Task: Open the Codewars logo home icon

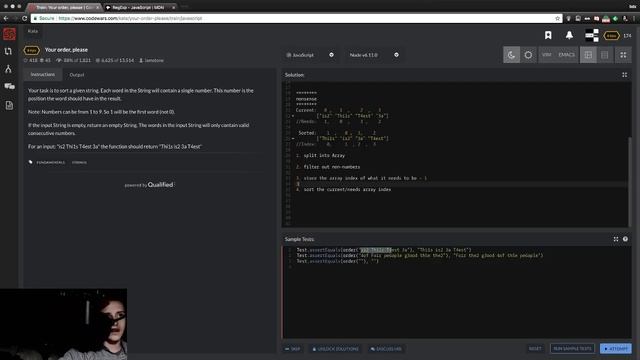Action: (9, 34)
